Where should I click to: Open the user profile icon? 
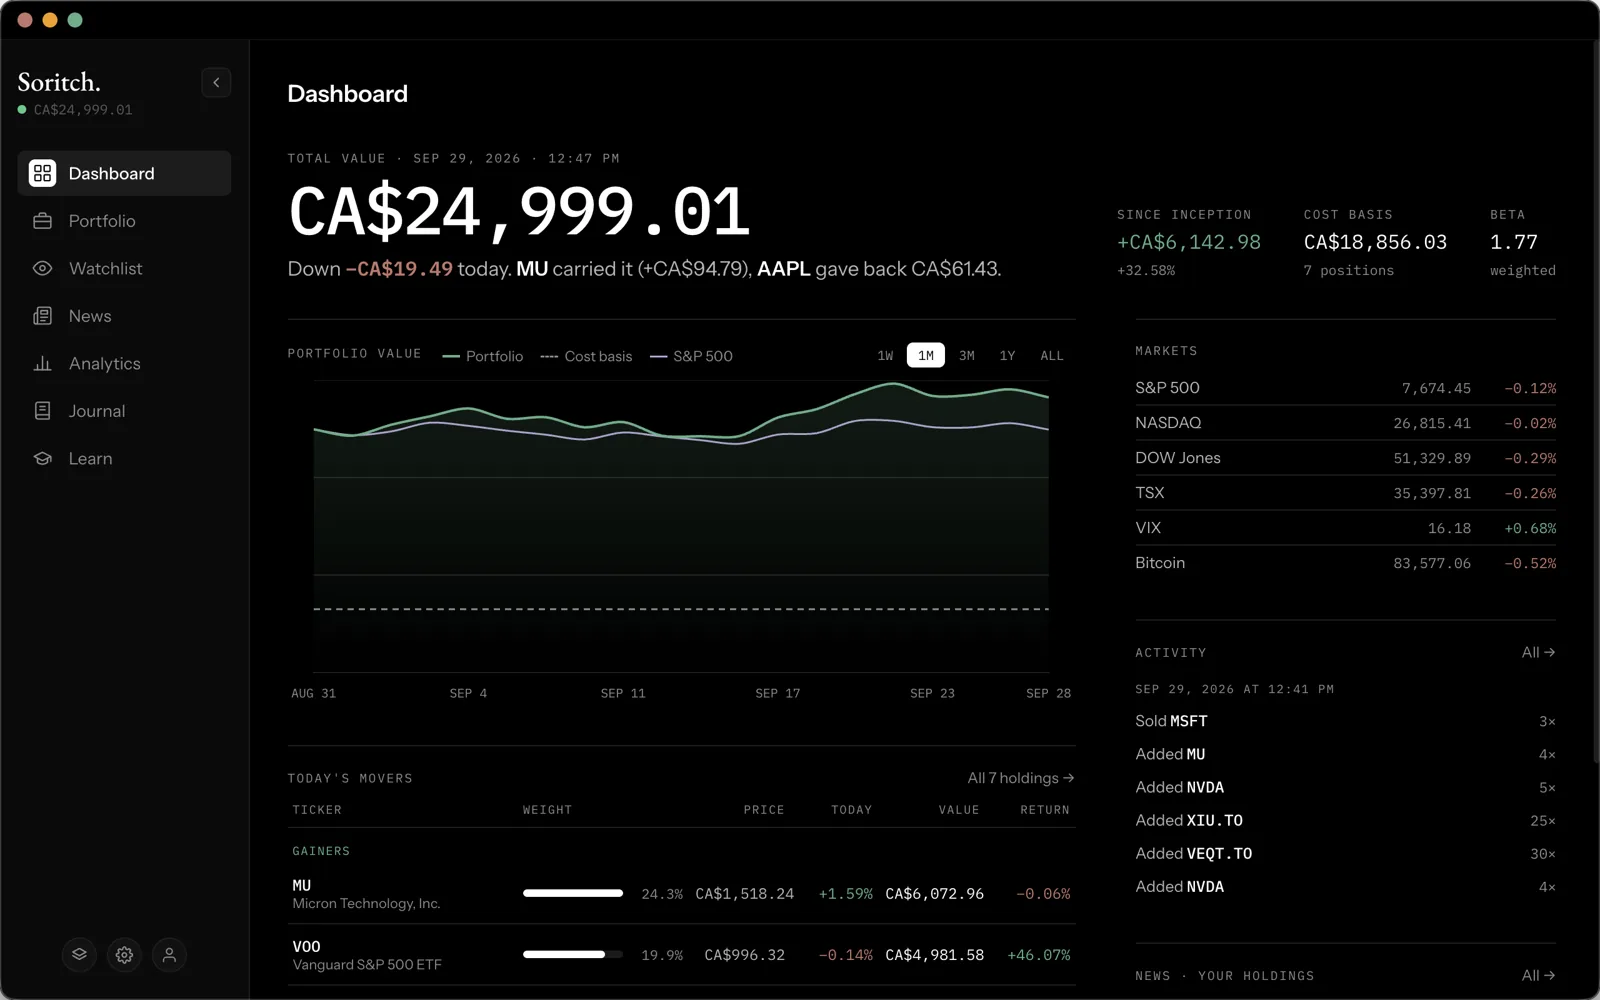pyautogui.click(x=169, y=955)
